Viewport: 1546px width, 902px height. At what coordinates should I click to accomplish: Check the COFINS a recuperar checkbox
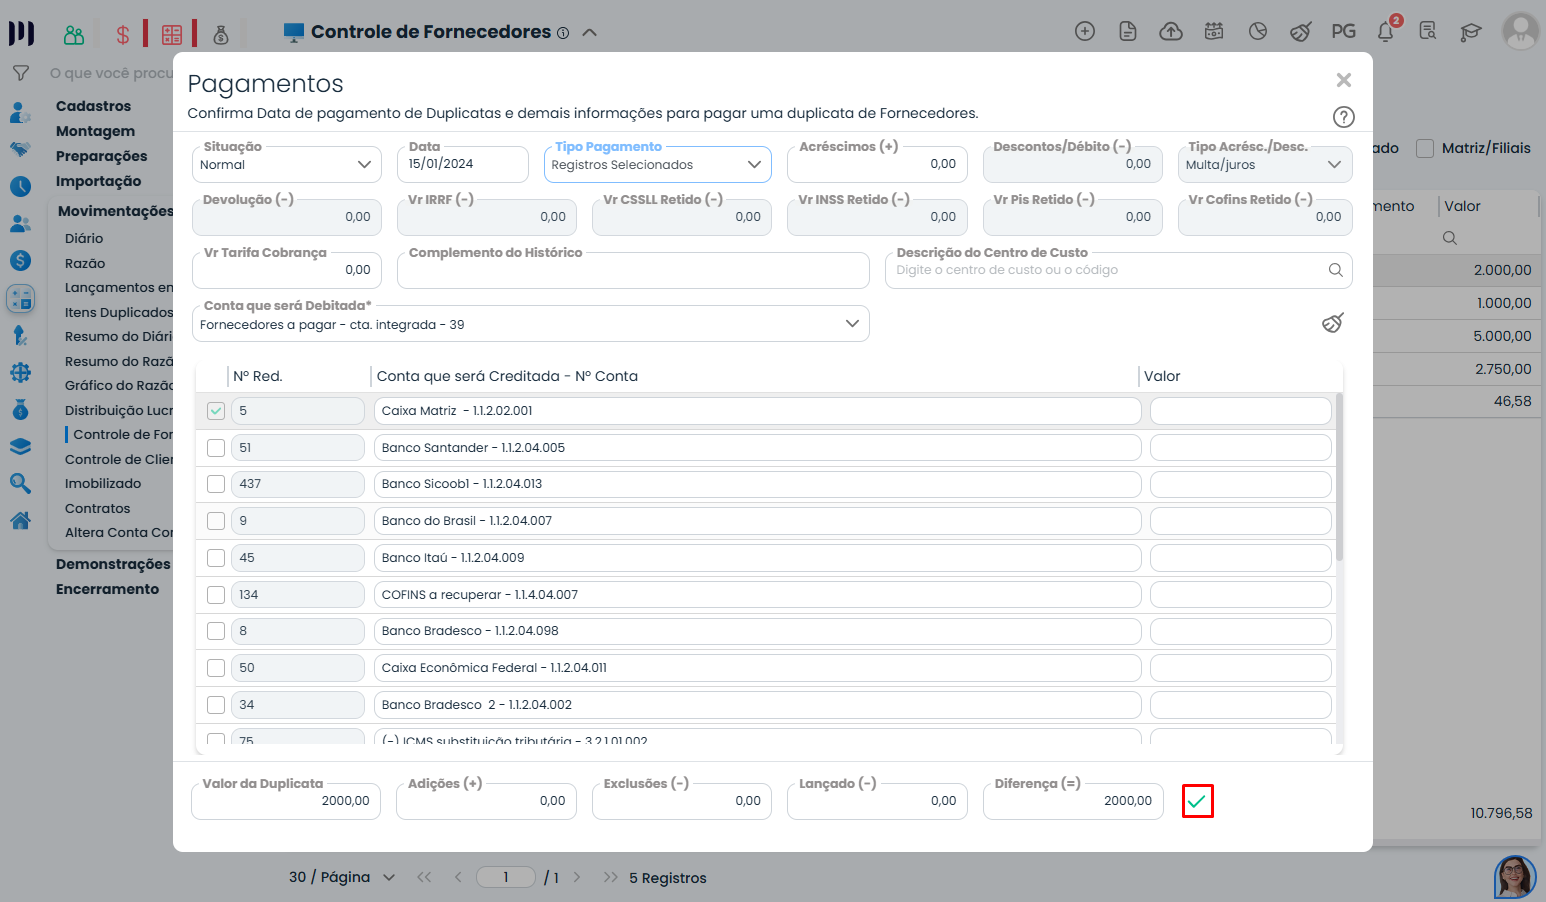coord(216,595)
